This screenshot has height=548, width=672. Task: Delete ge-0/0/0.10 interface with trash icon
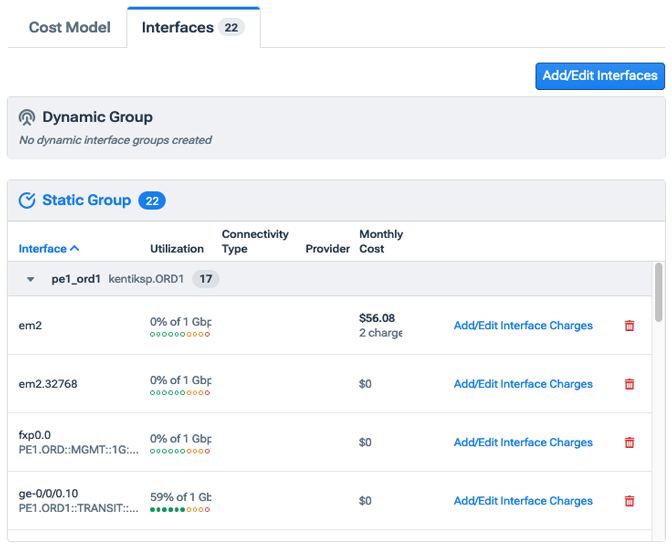629,501
